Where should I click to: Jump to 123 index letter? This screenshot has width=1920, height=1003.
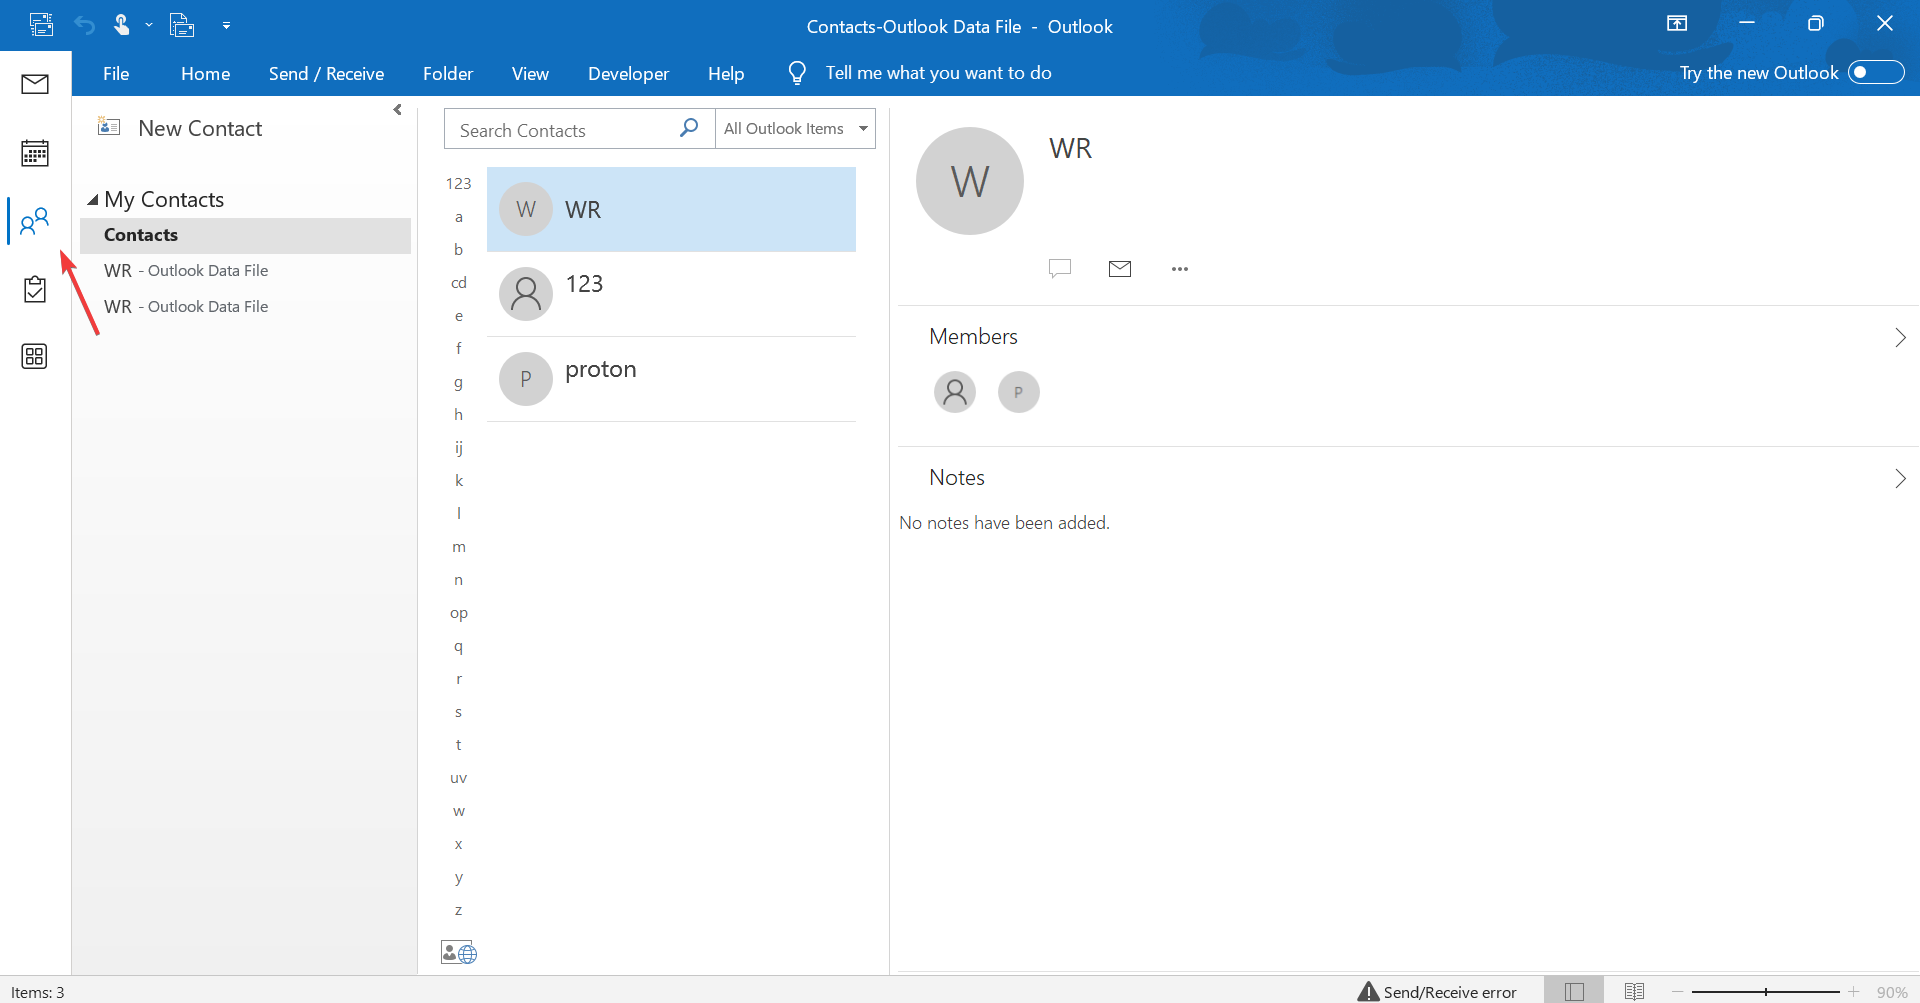point(458,183)
